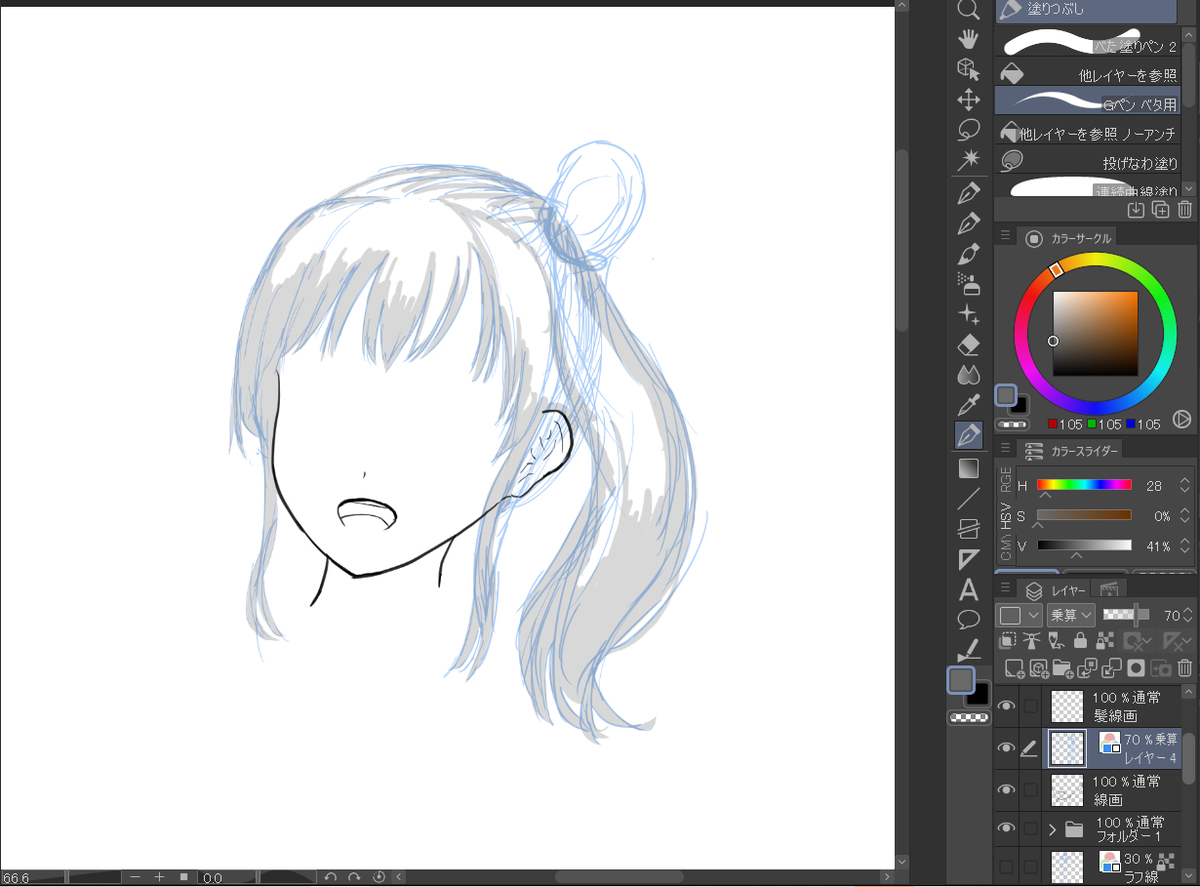Switch to the RGB slider mode tab

1005,481
